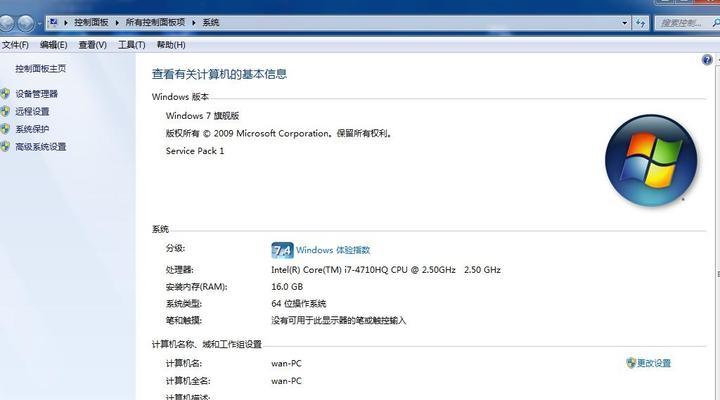The image size is (720, 400).
Task: Open the address bar history dropdown arrow
Action: [x=624, y=23]
